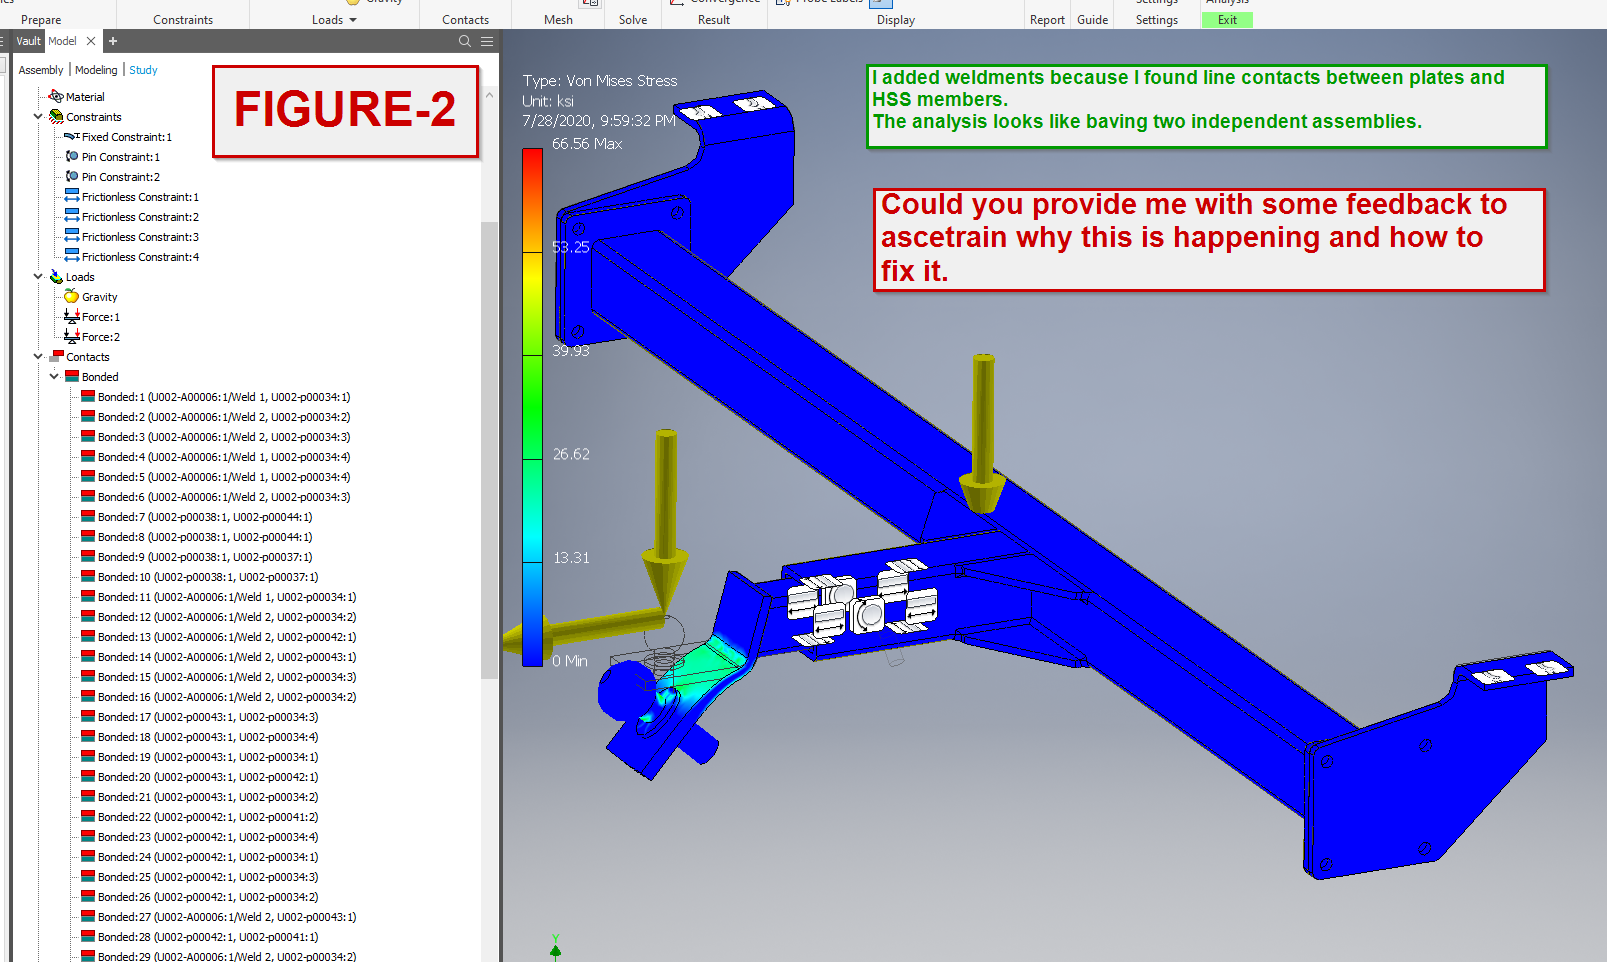1607x962 pixels.
Task: Click the browser search magnifier
Action: tap(464, 41)
